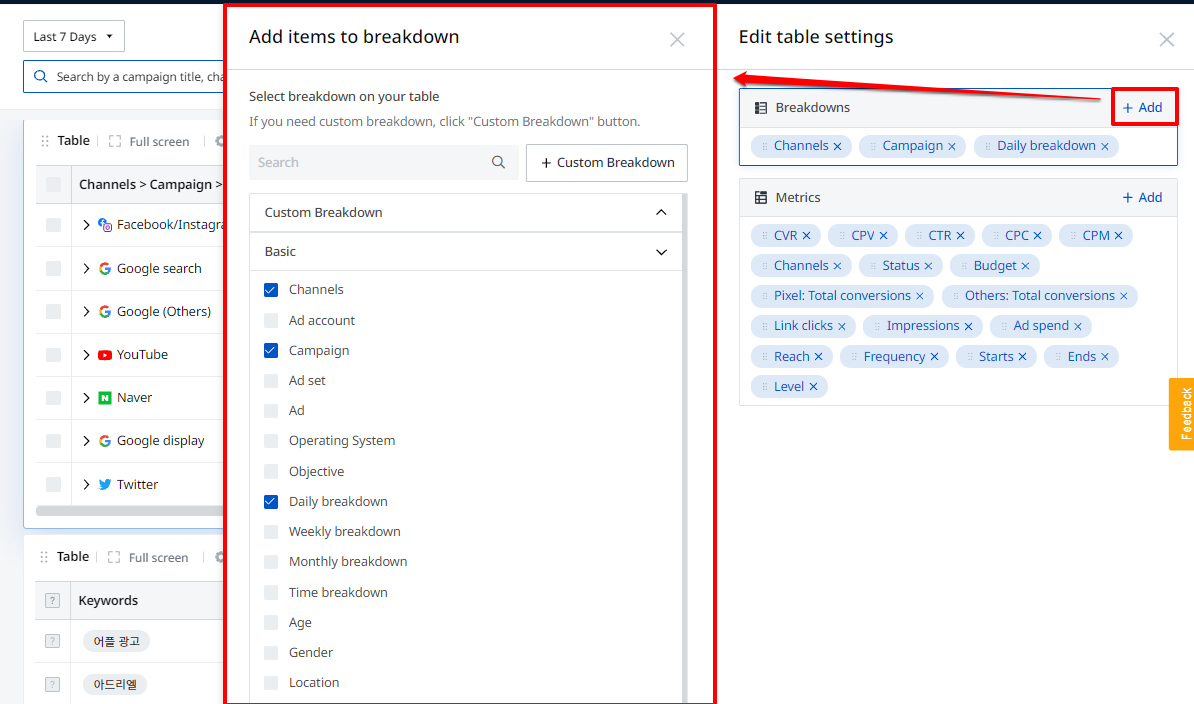Expand the YouTube row
The image size is (1194, 704).
tap(86, 355)
